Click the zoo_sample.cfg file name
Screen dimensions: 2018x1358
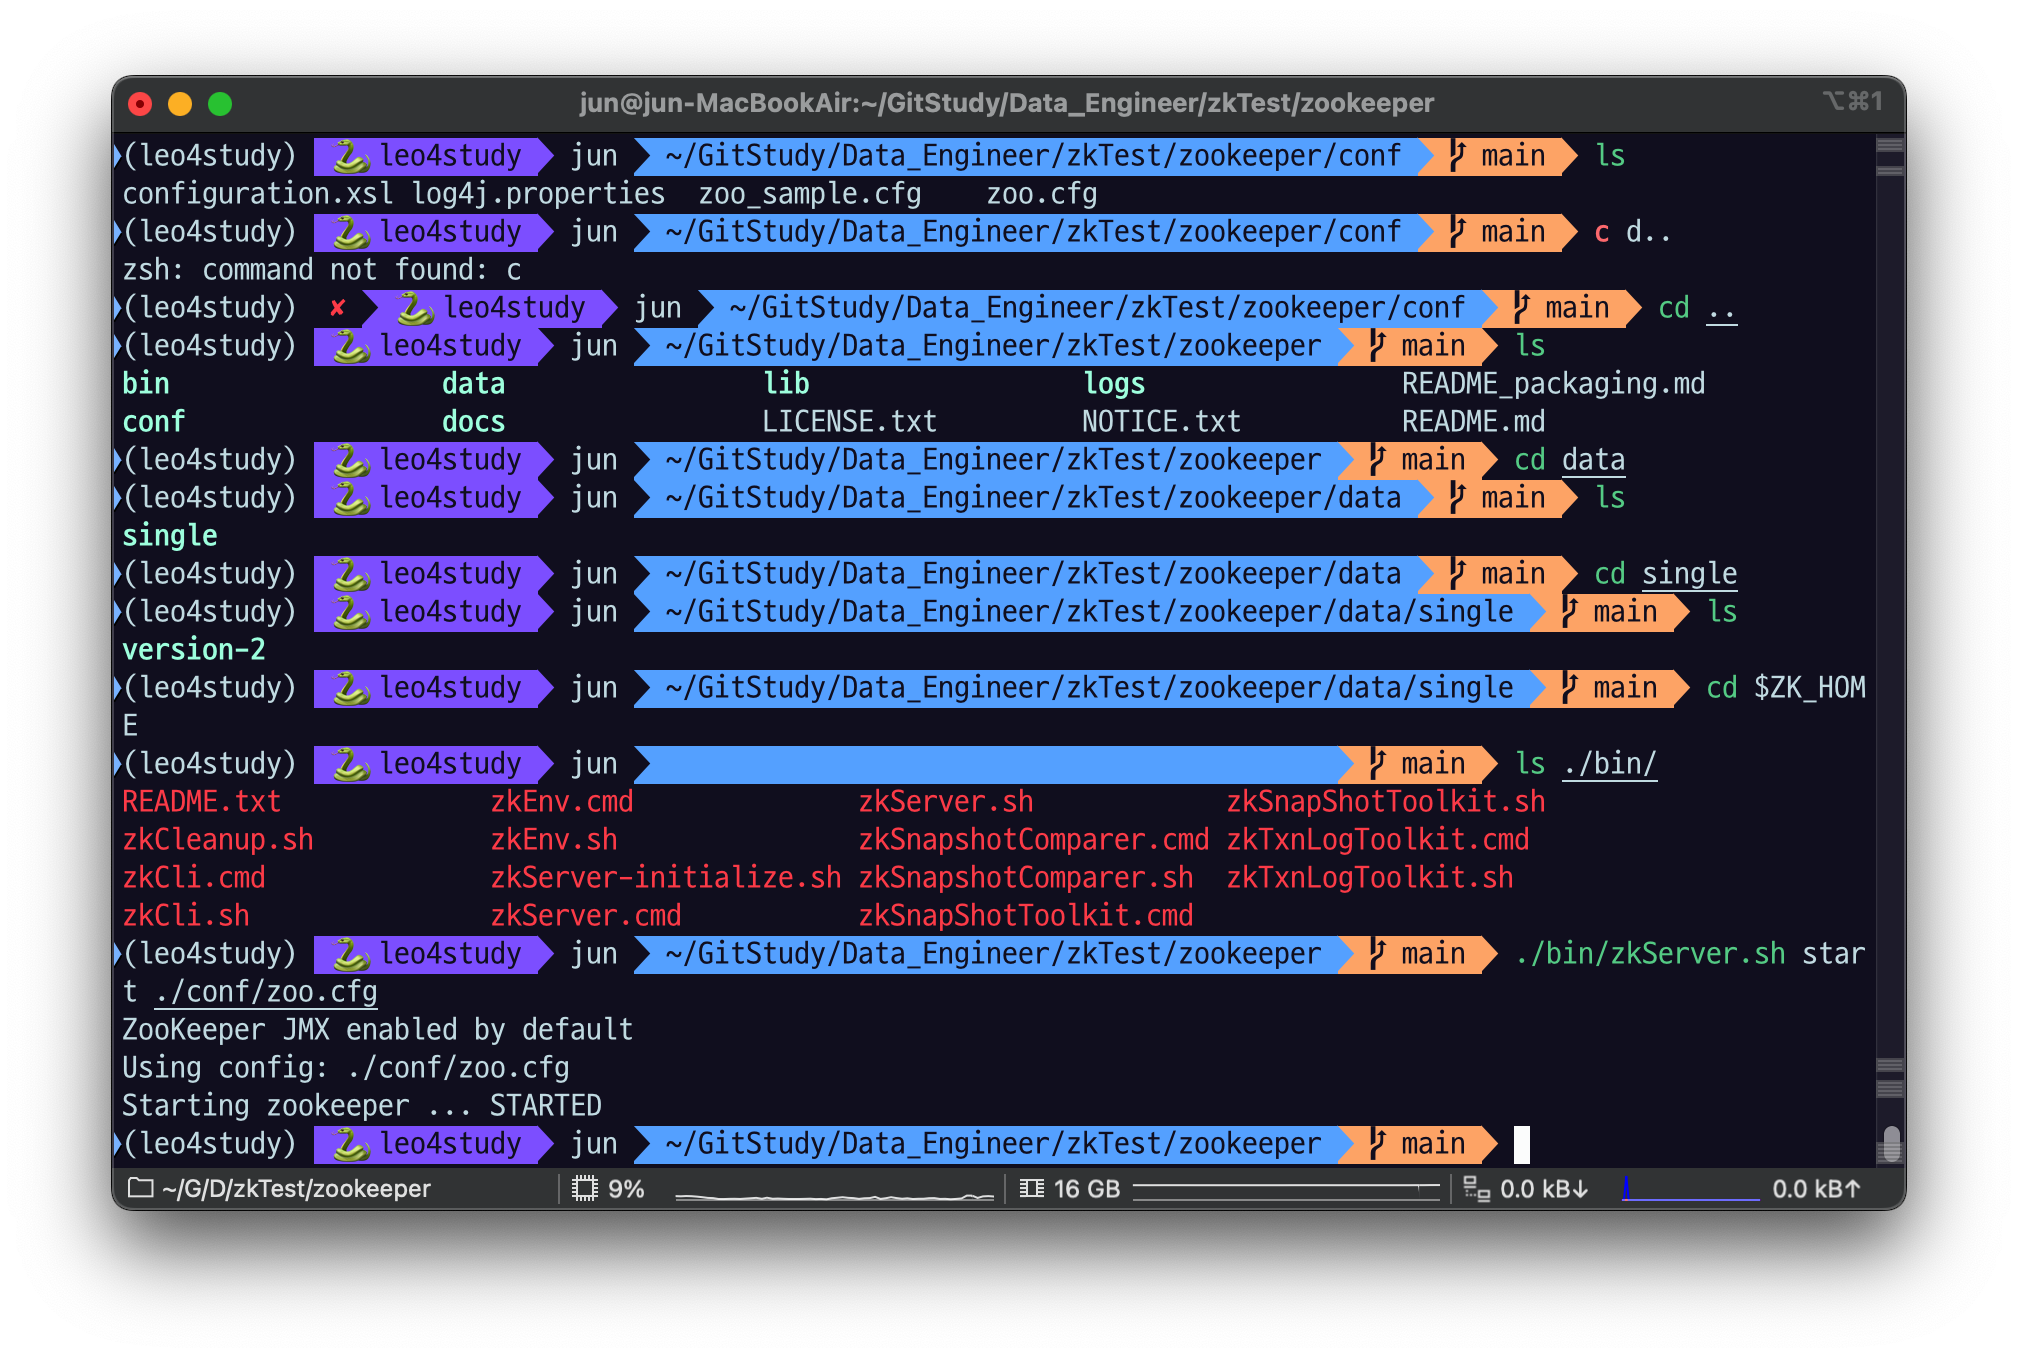(809, 194)
